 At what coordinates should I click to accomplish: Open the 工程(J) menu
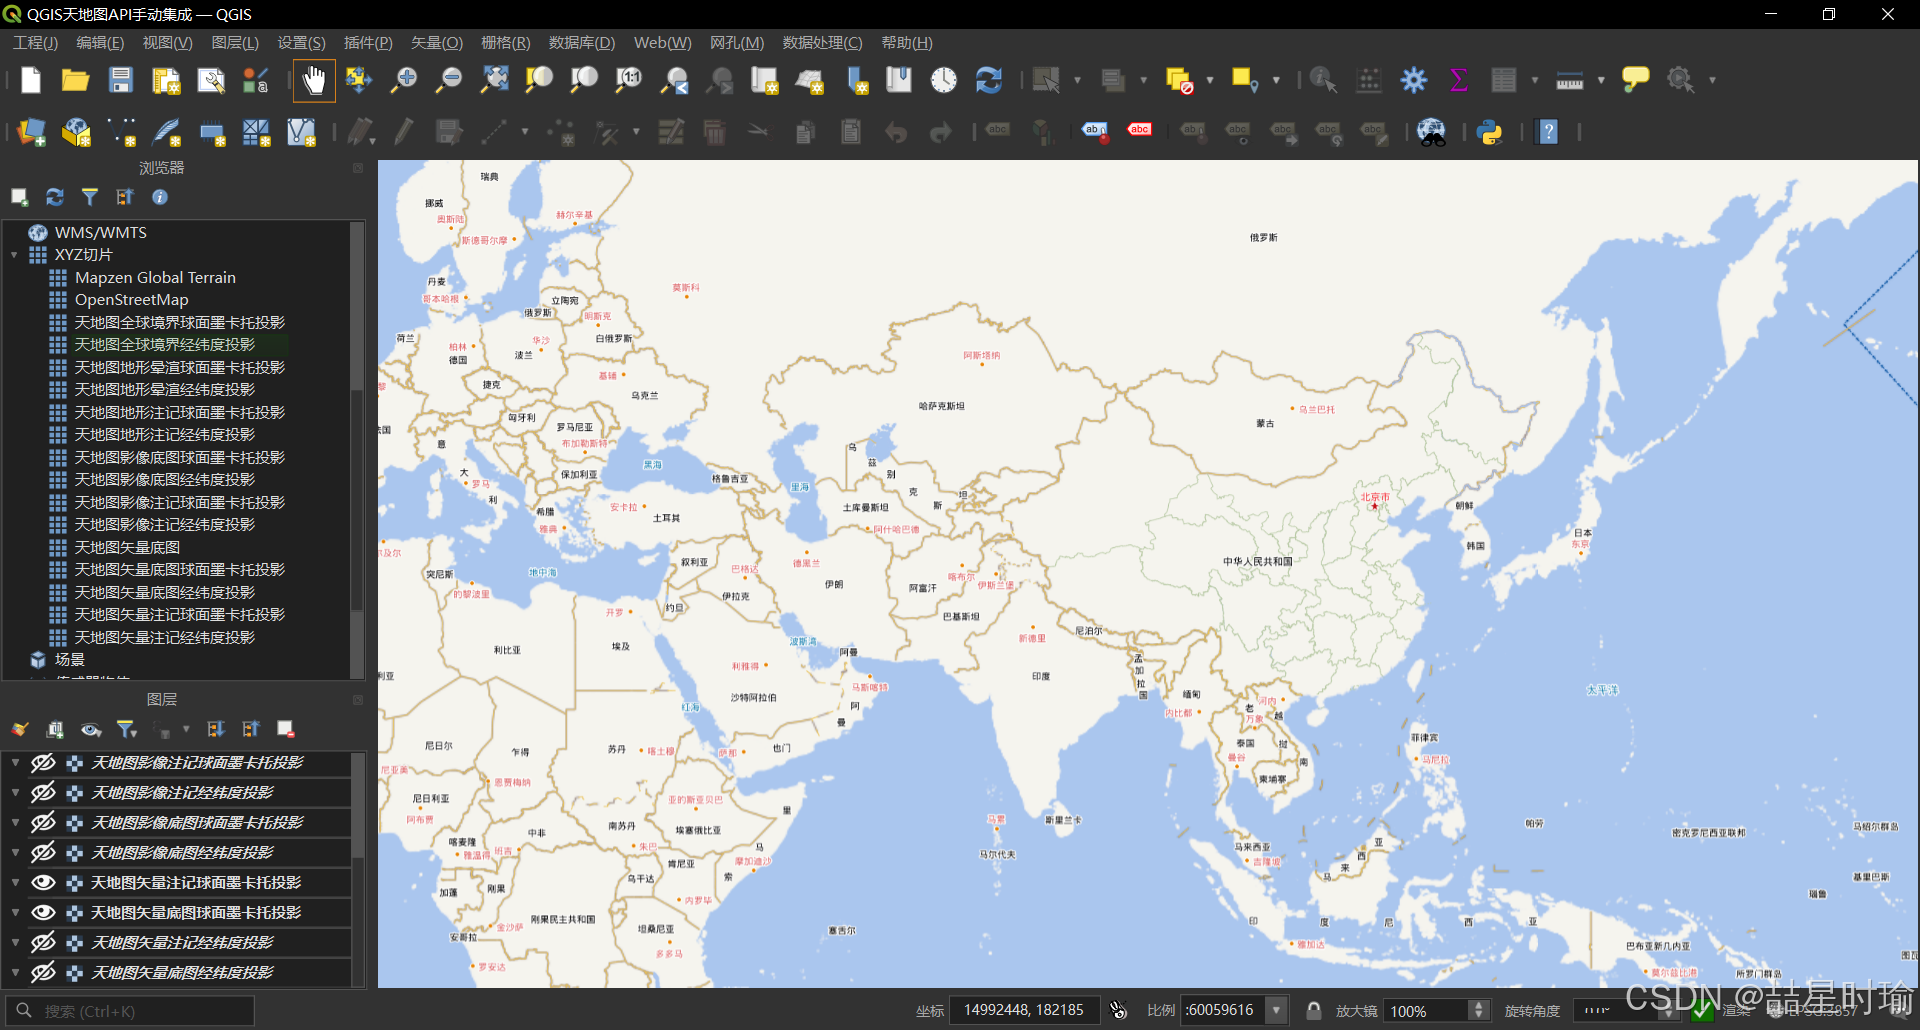click(x=35, y=43)
